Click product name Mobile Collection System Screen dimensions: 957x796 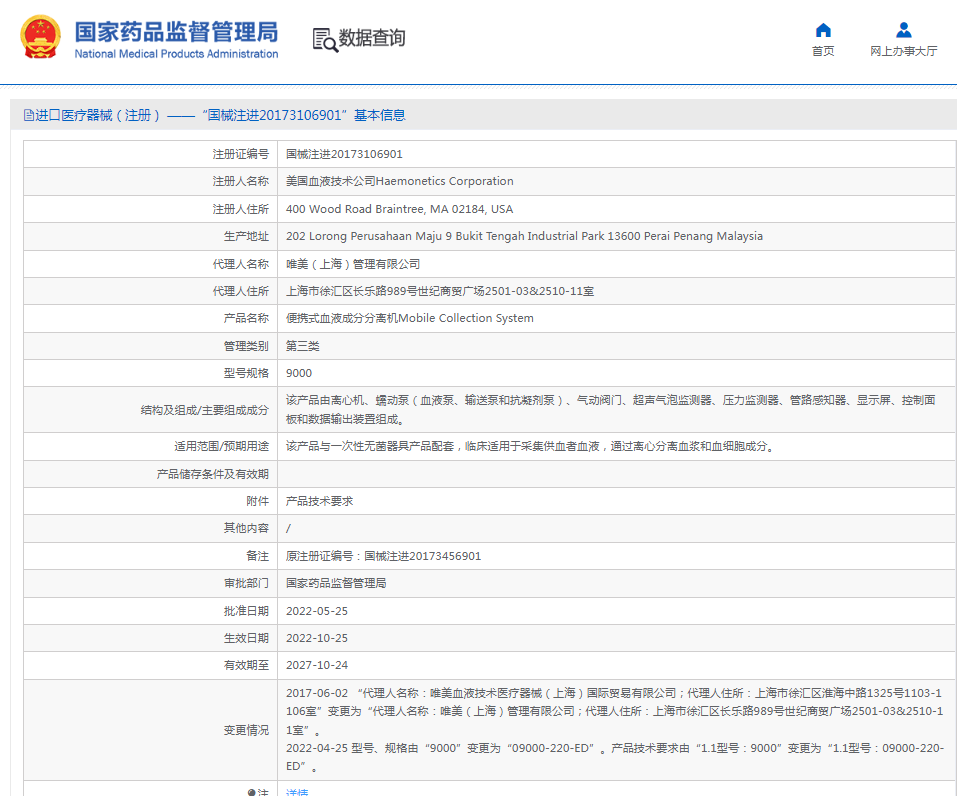[409, 318]
